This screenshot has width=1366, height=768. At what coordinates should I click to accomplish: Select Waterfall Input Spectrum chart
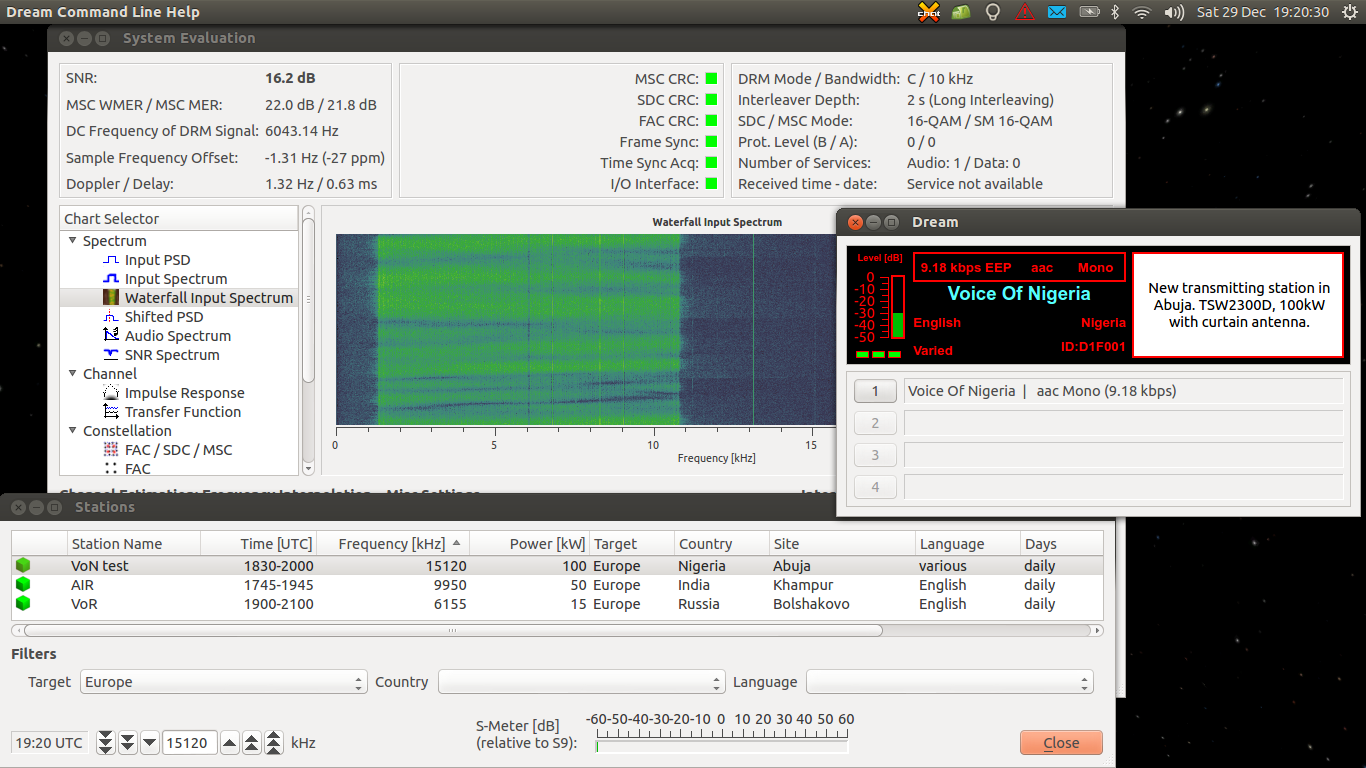[208, 298]
